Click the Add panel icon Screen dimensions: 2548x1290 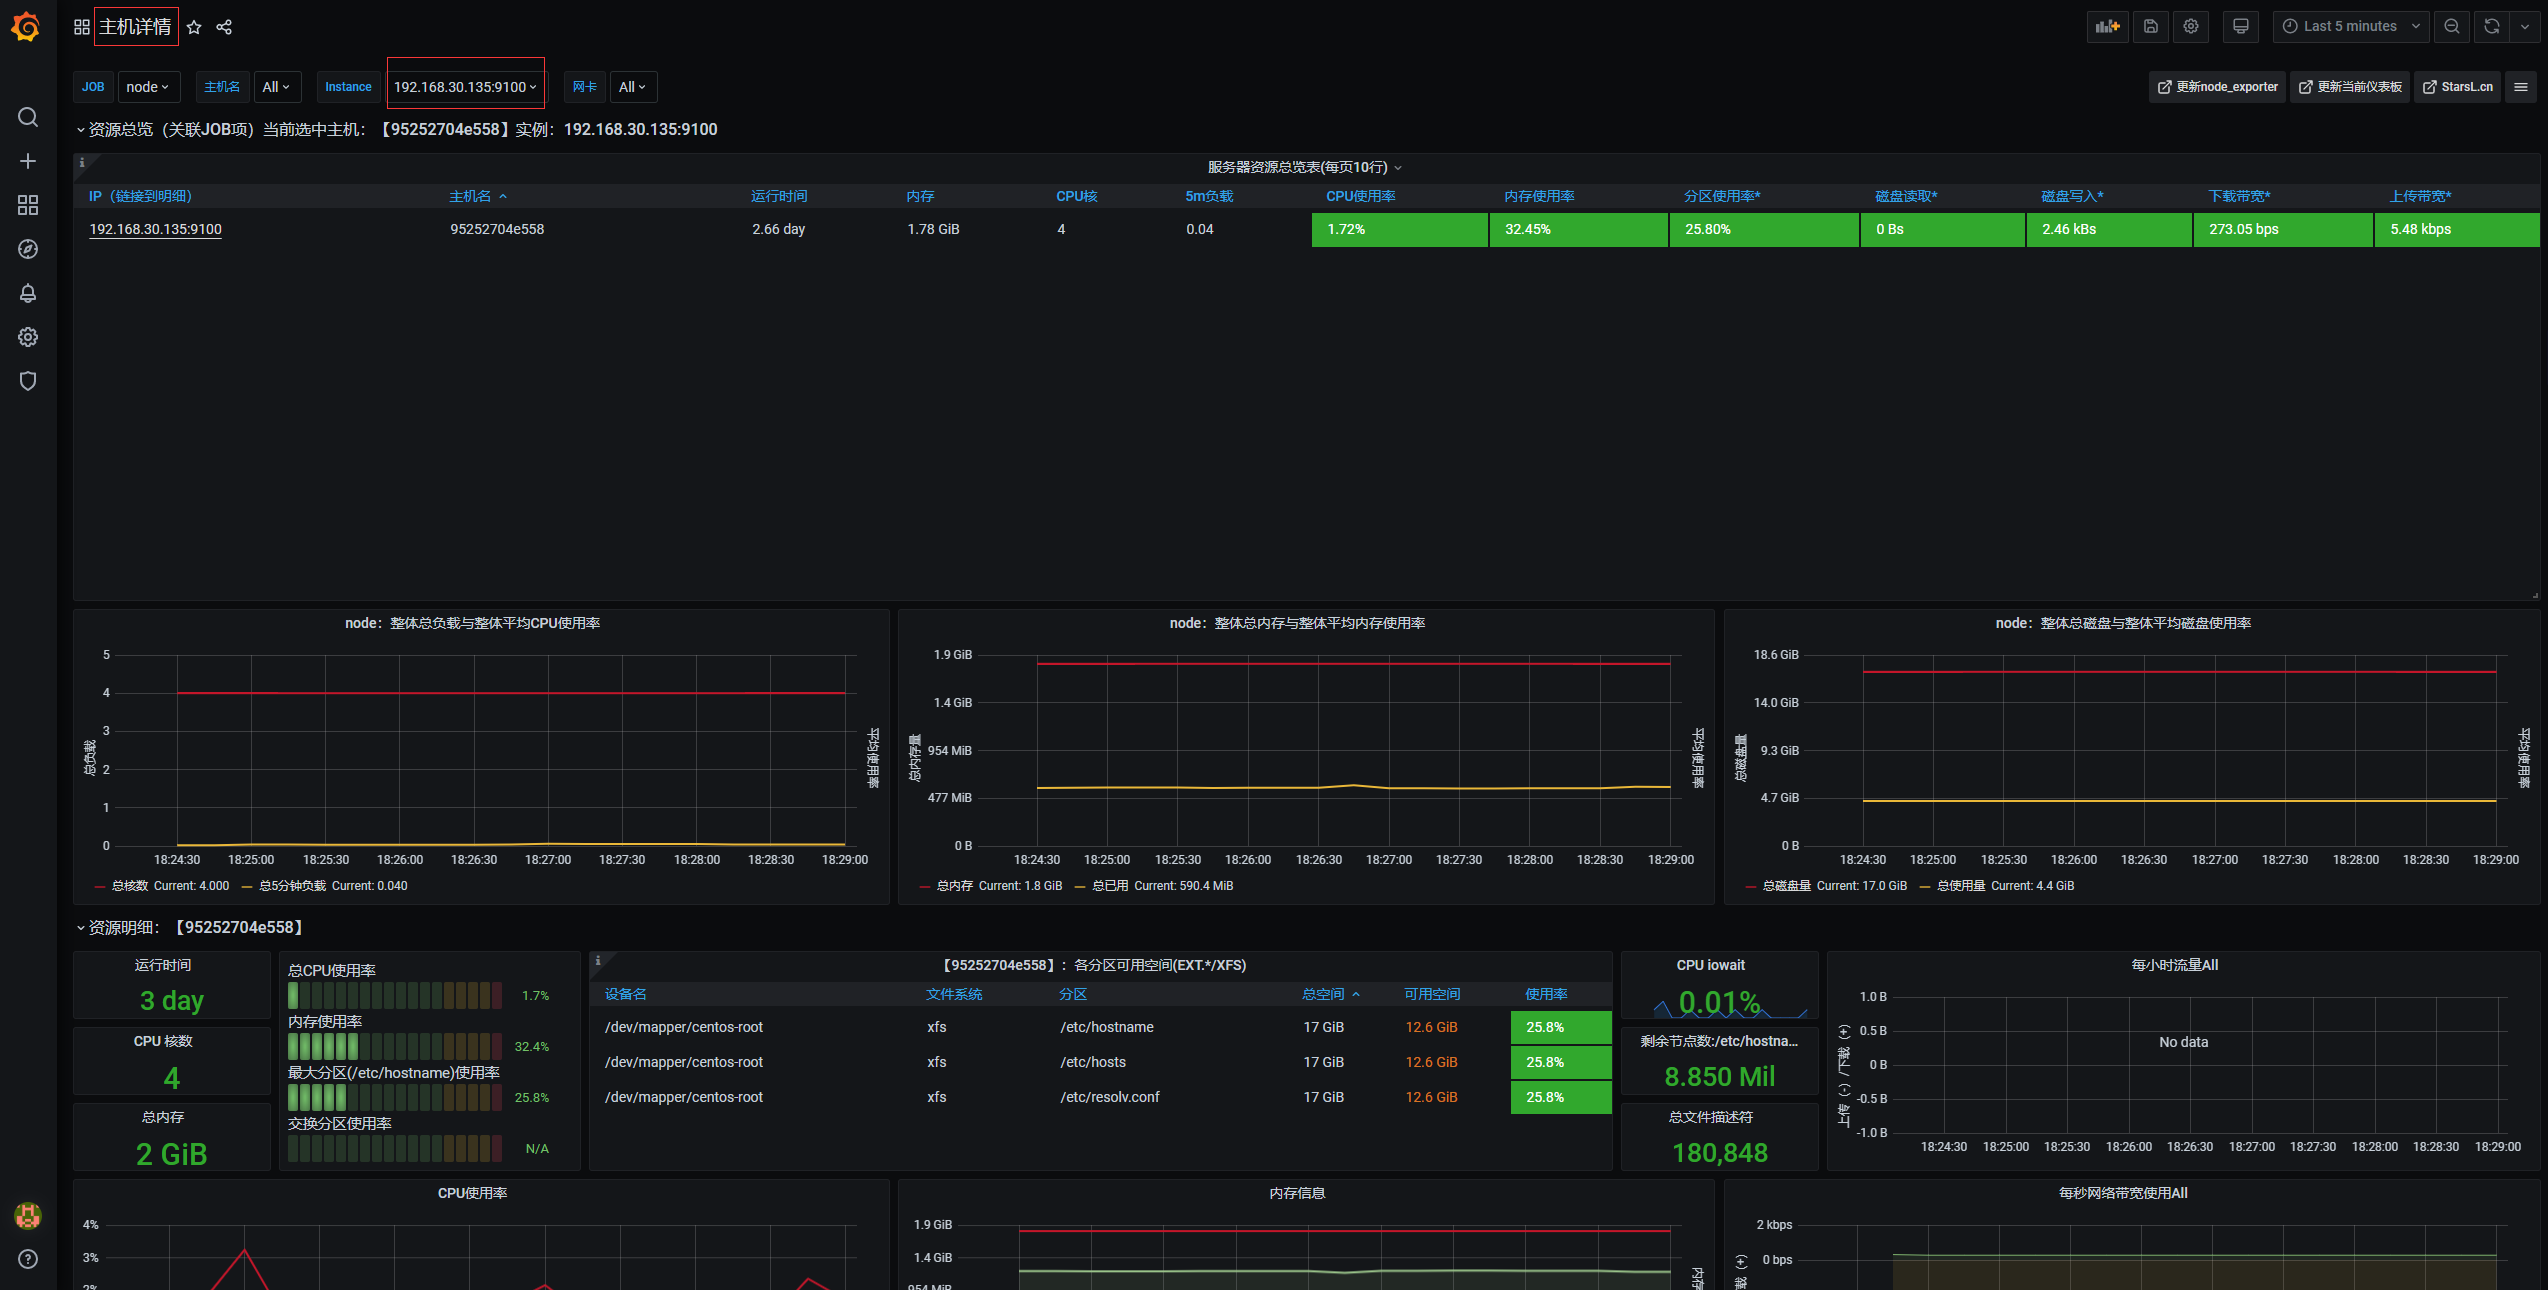pos(2107,27)
